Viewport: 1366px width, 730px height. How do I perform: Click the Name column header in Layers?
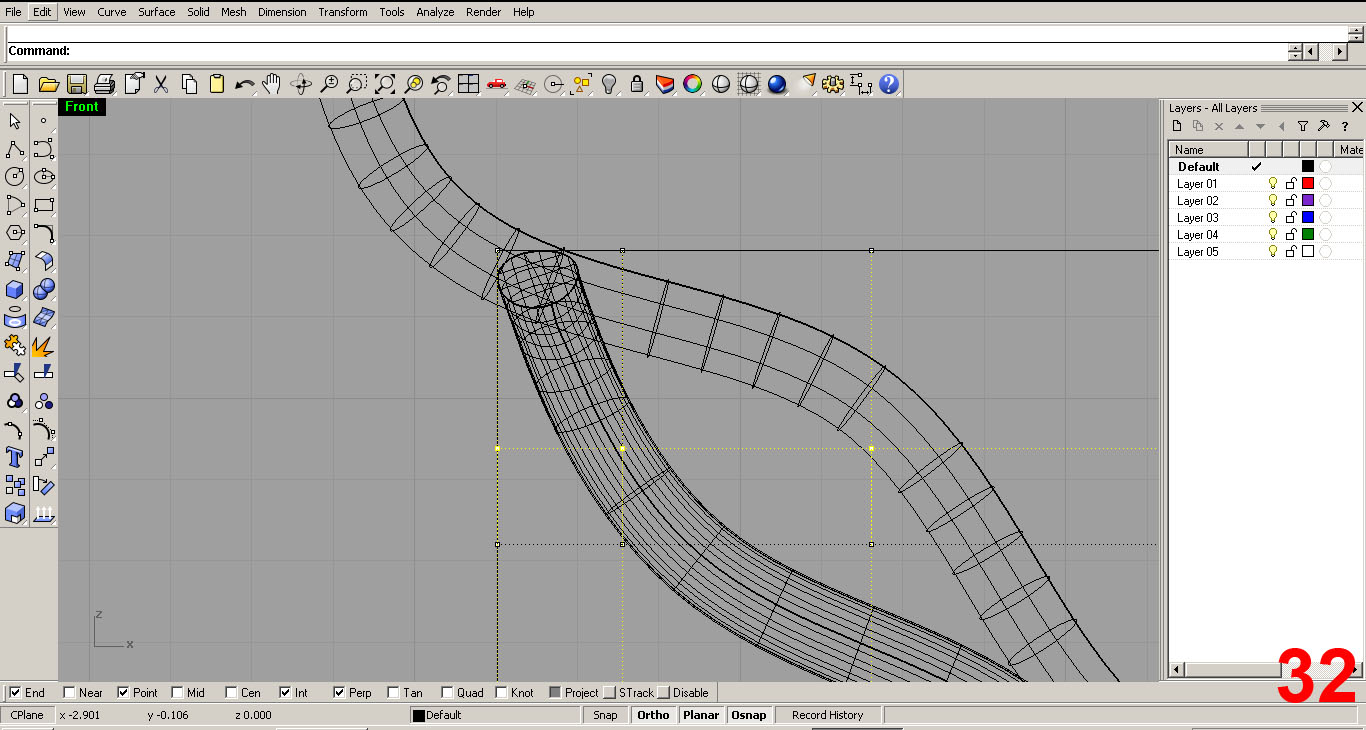pos(1209,150)
